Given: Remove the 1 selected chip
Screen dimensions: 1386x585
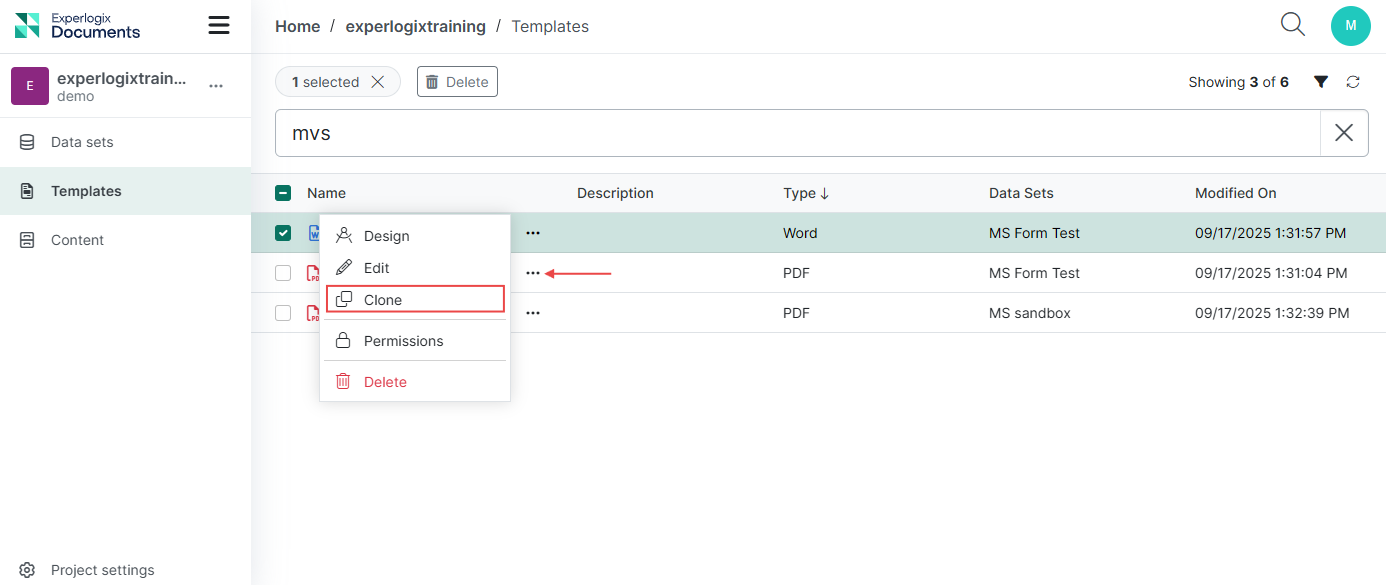Looking at the screenshot, I should pyautogui.click(x=378, y=82).
